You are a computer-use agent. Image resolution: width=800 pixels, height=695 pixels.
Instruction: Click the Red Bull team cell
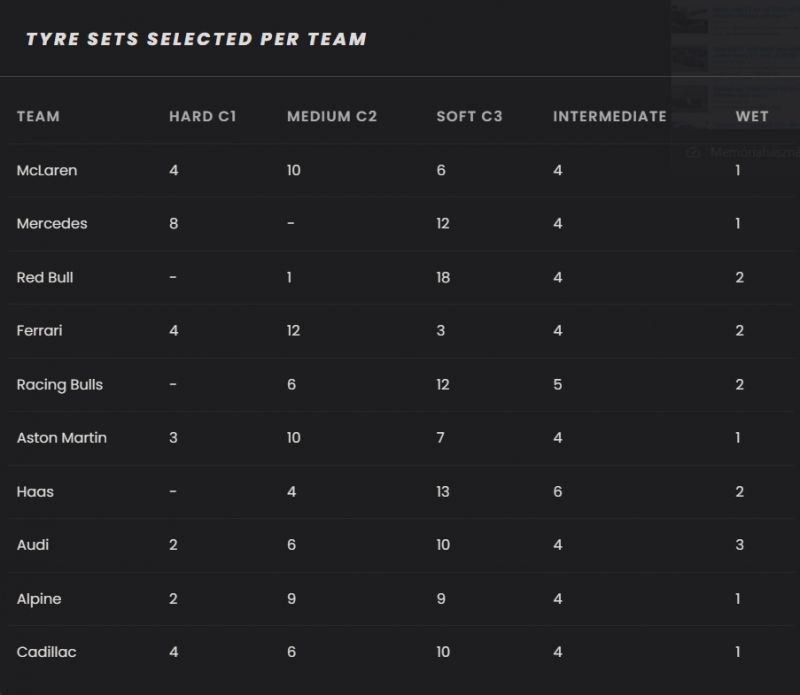point(45,277)
